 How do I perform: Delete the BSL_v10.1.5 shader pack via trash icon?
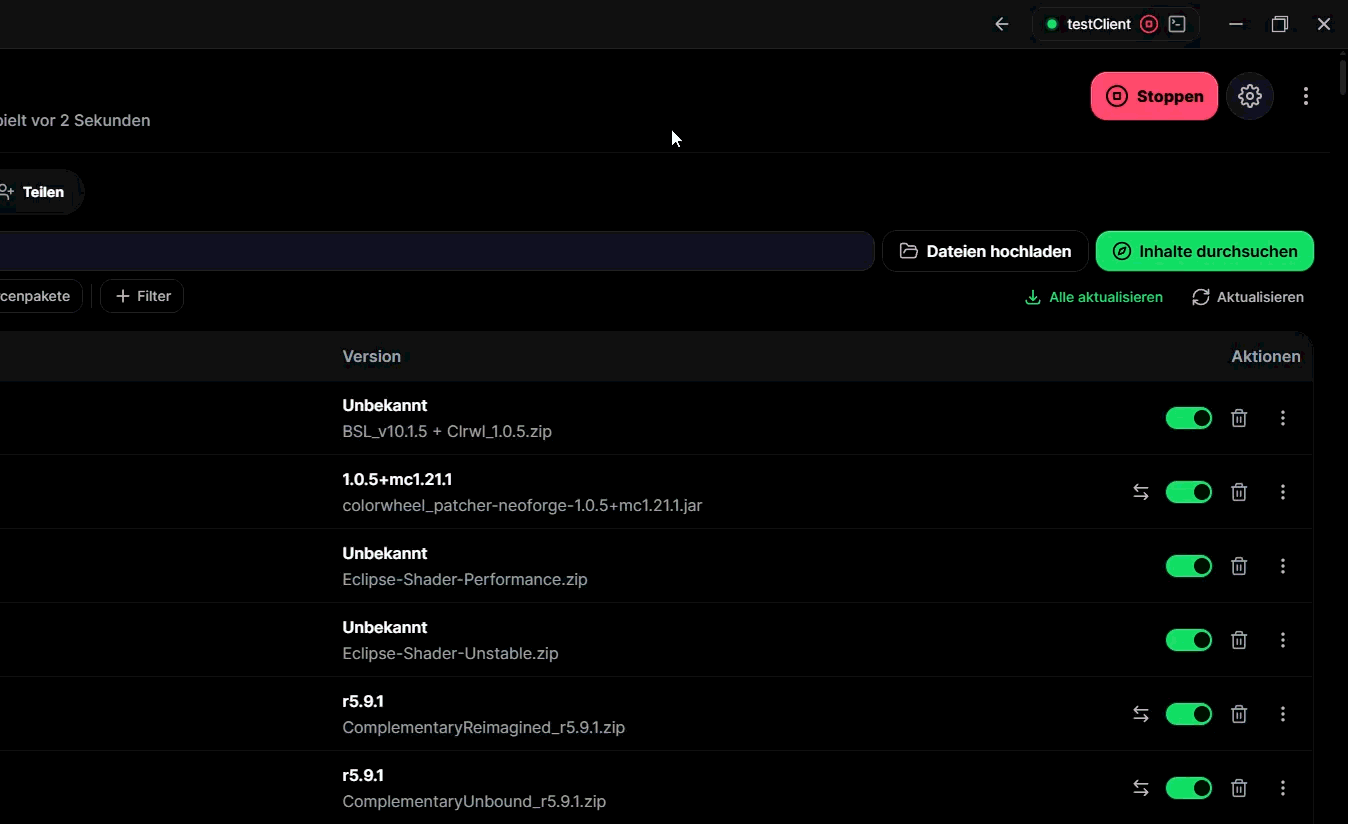(1239, 418)
